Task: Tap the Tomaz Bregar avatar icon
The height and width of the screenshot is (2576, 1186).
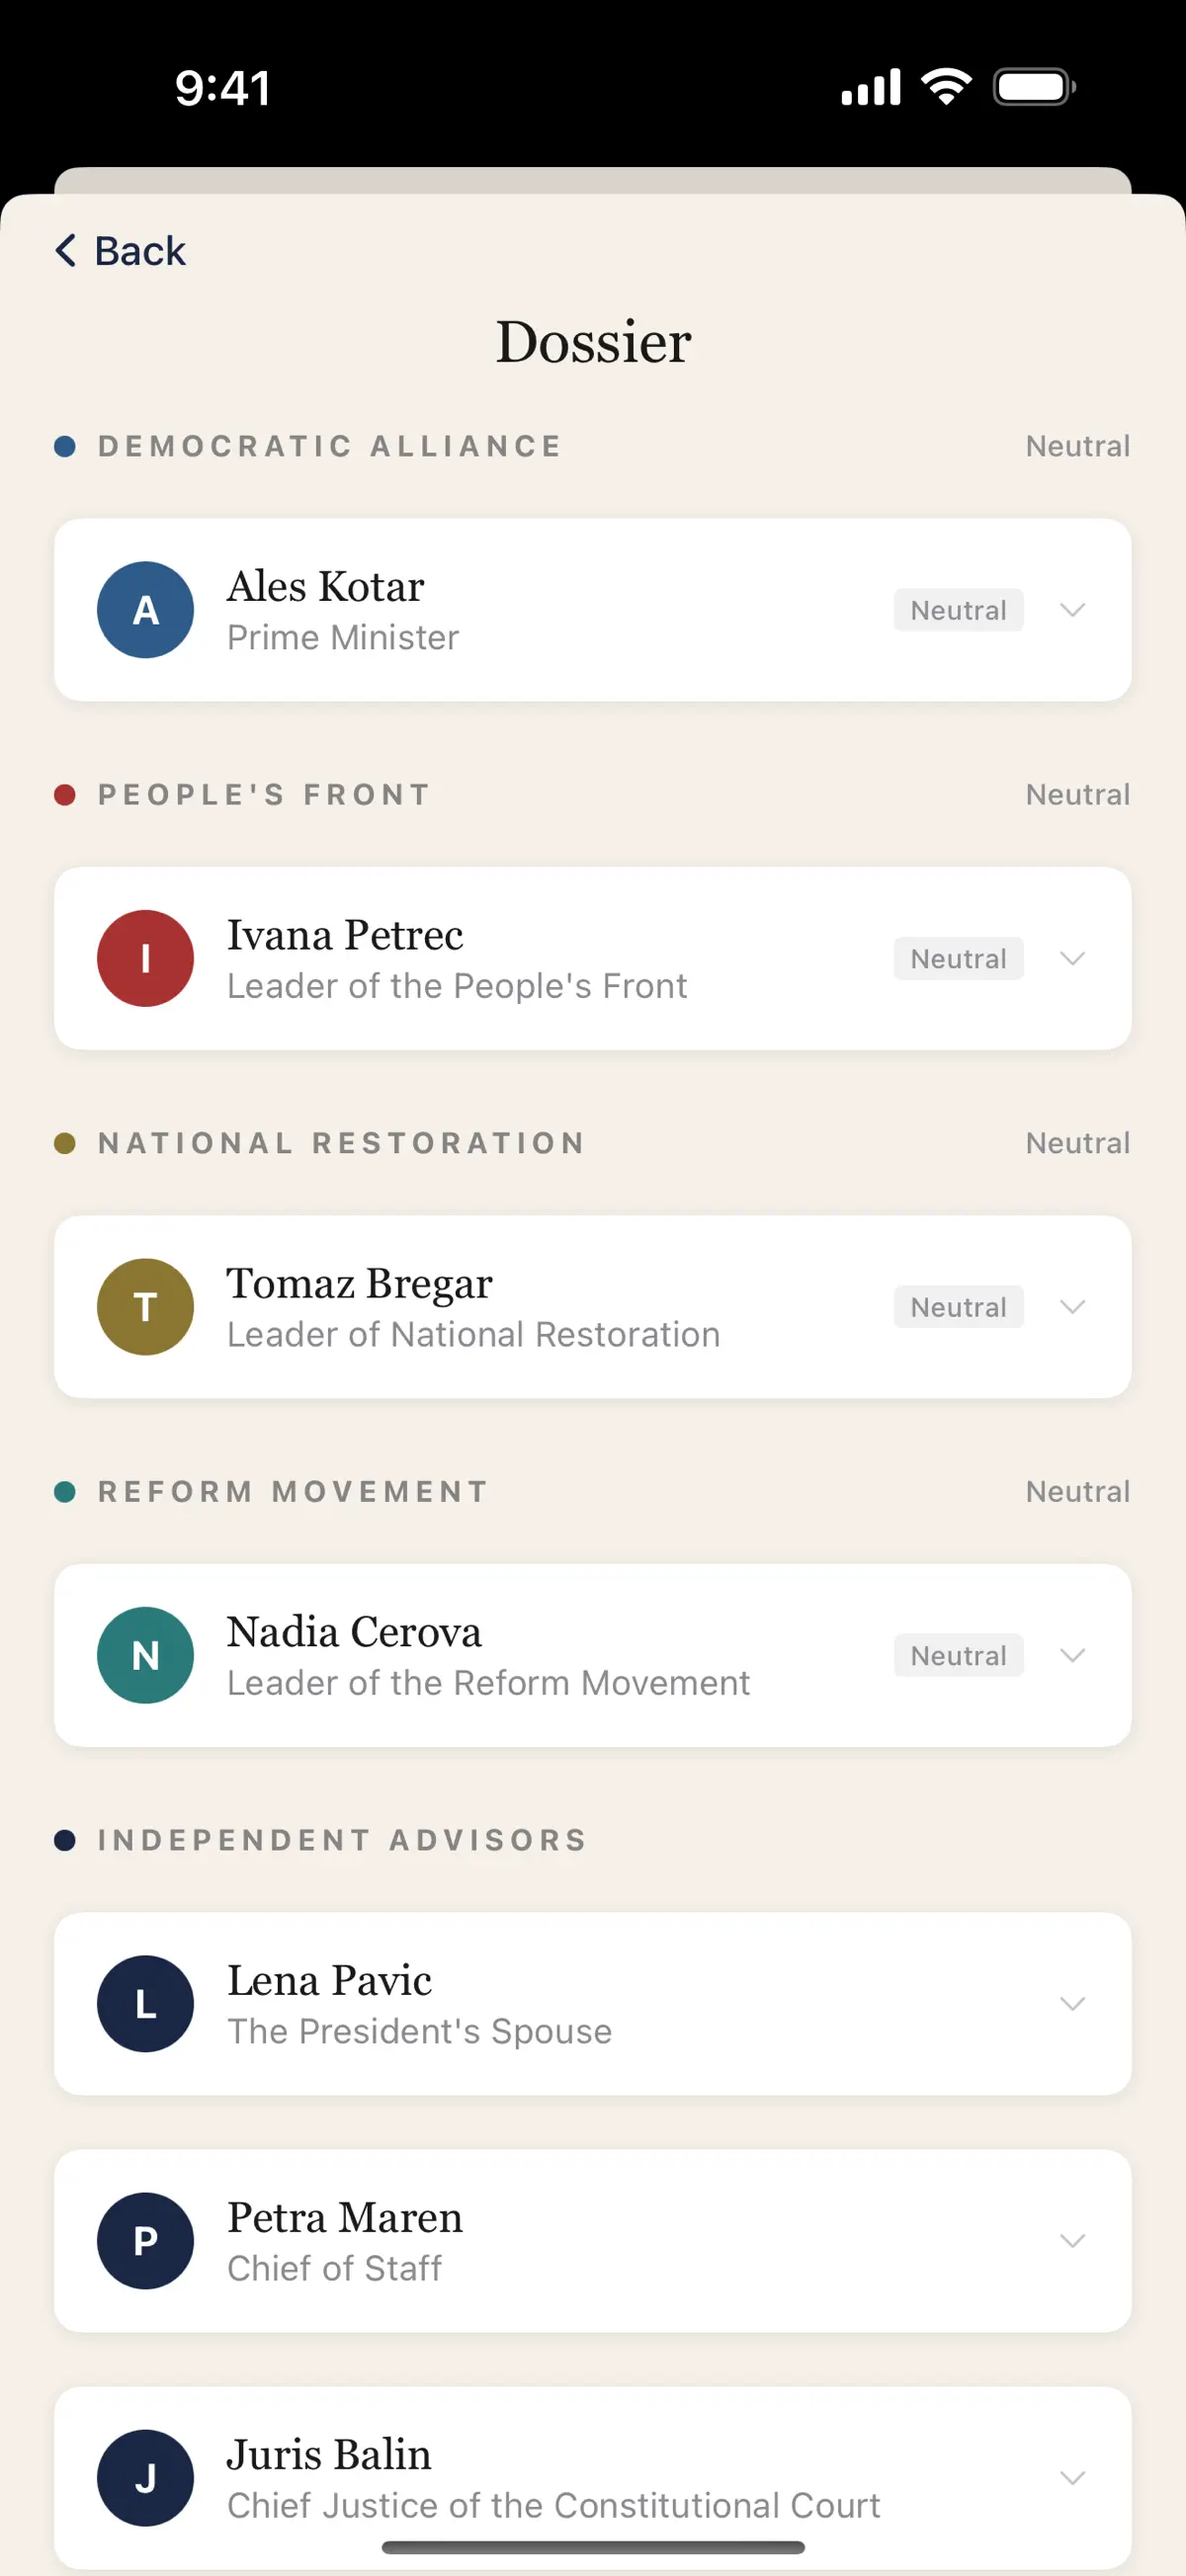Action: click(145, 1307)
